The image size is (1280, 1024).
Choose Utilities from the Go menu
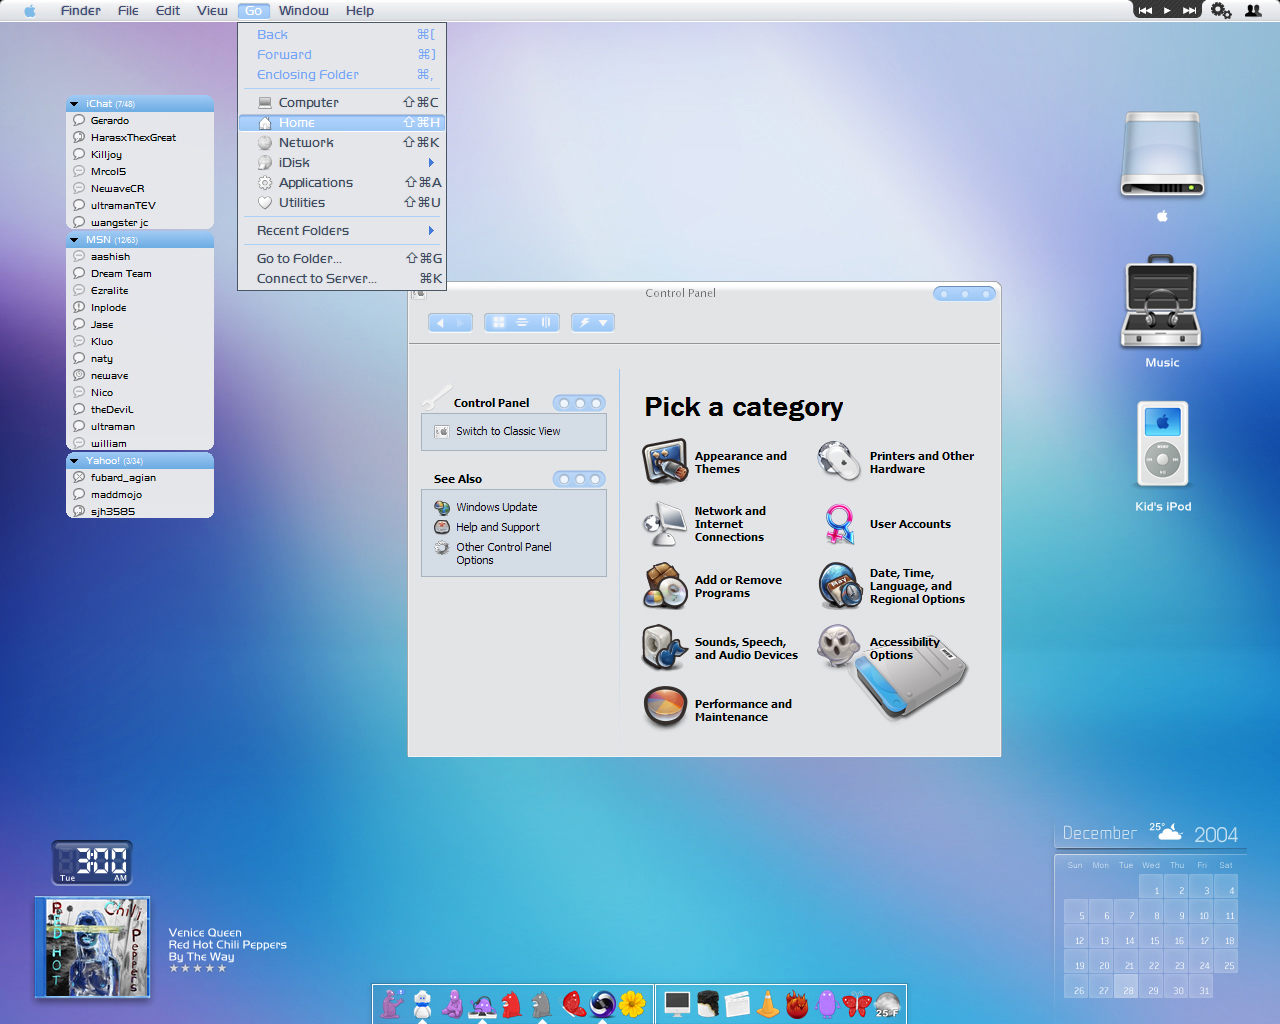342,202
